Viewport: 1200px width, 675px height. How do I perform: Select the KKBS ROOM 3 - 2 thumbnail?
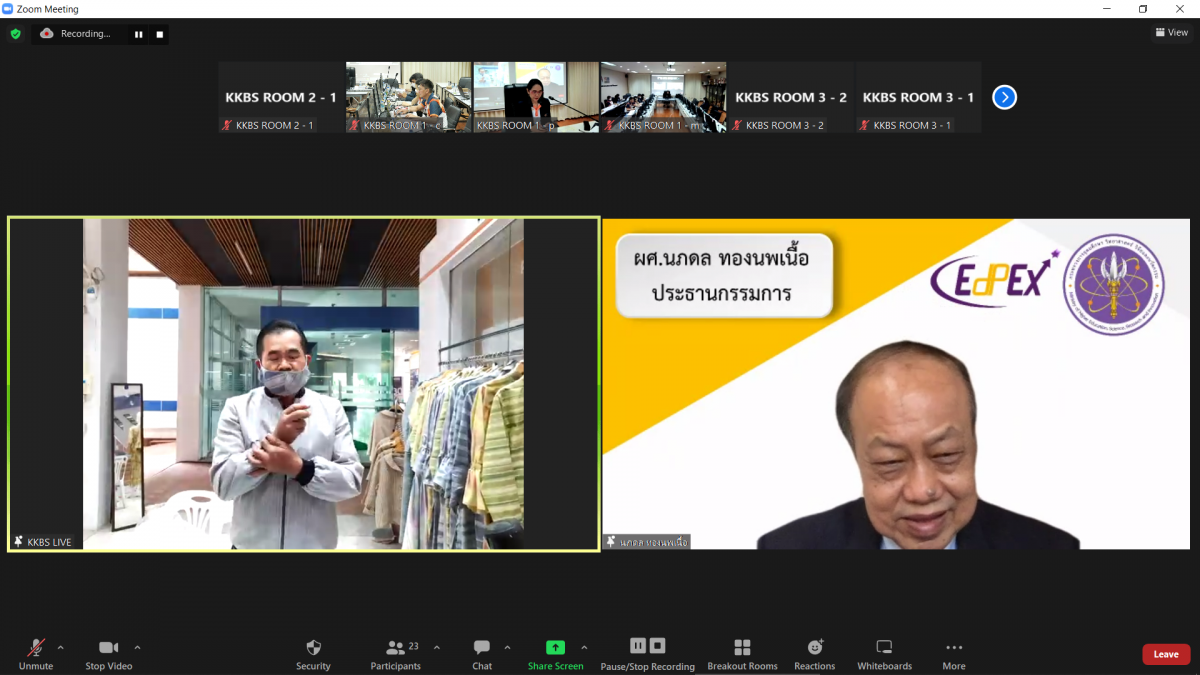(790, 97)
